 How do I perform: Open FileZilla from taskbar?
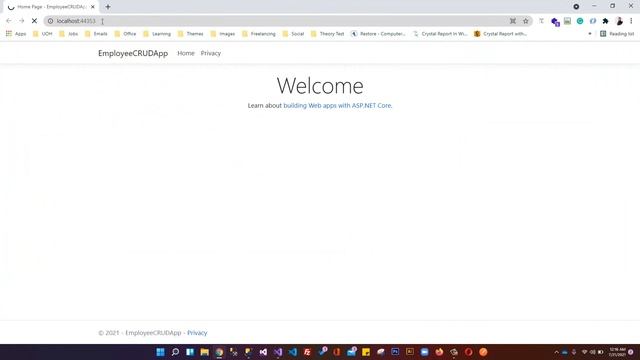[x=307, y=352]
